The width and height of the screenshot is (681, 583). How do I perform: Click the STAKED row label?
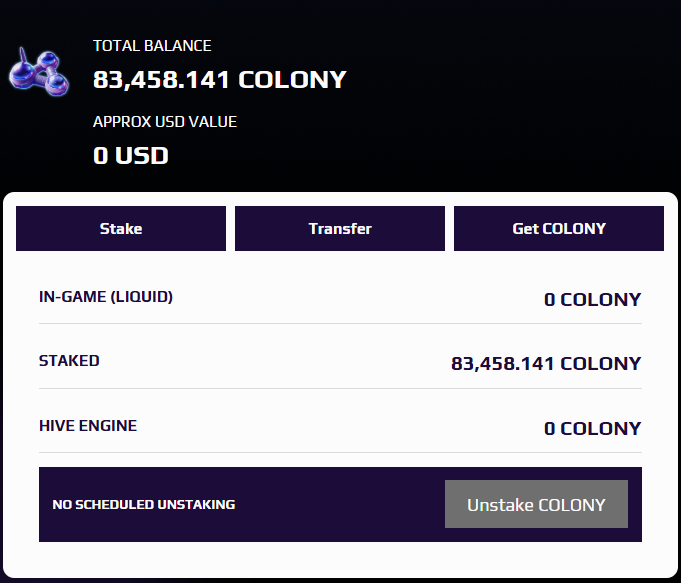coord(69,361)
